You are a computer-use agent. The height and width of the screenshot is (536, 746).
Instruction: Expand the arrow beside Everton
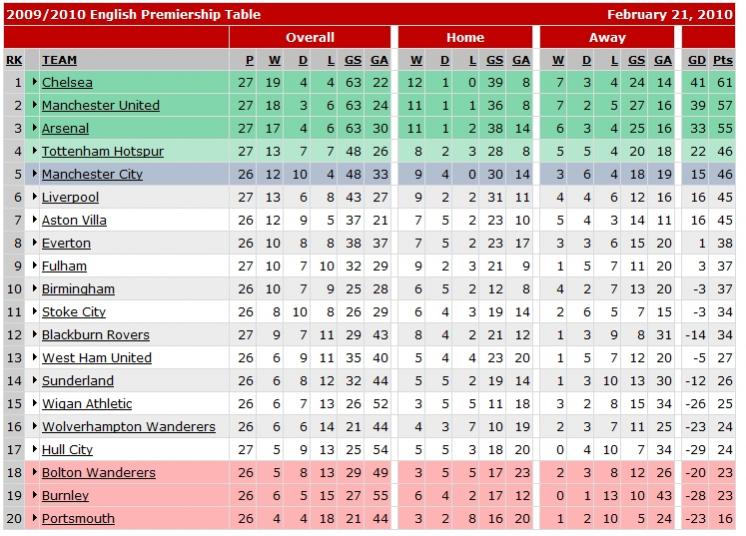click(35, 244)
